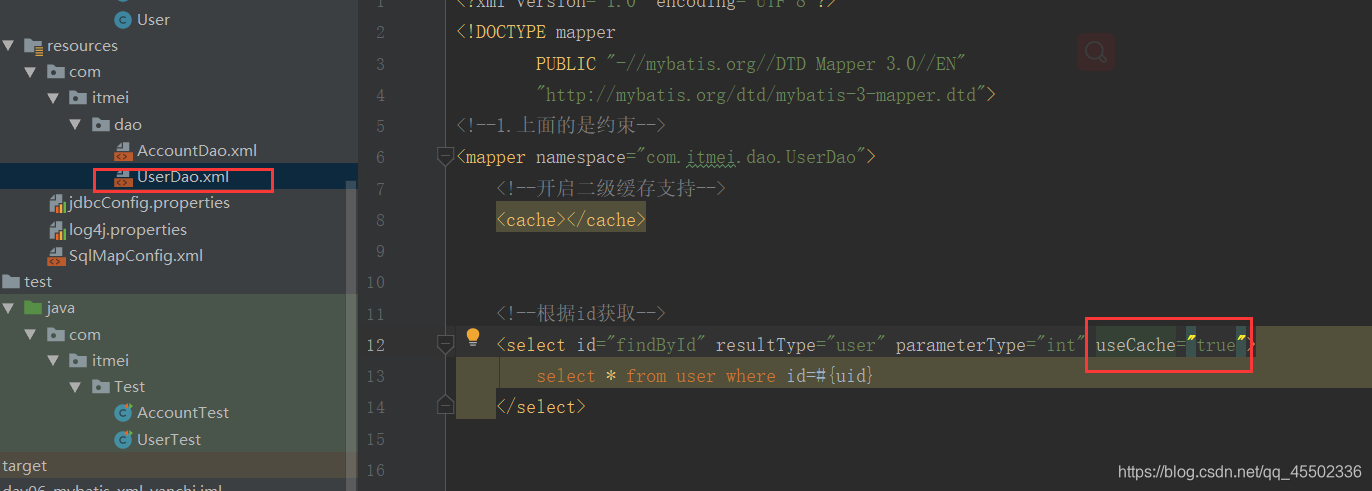Image resolution: width=1372 pixels, height=491 pixels.
Task: Click the 根据id获取 comment
Action: tap(581, 314)
